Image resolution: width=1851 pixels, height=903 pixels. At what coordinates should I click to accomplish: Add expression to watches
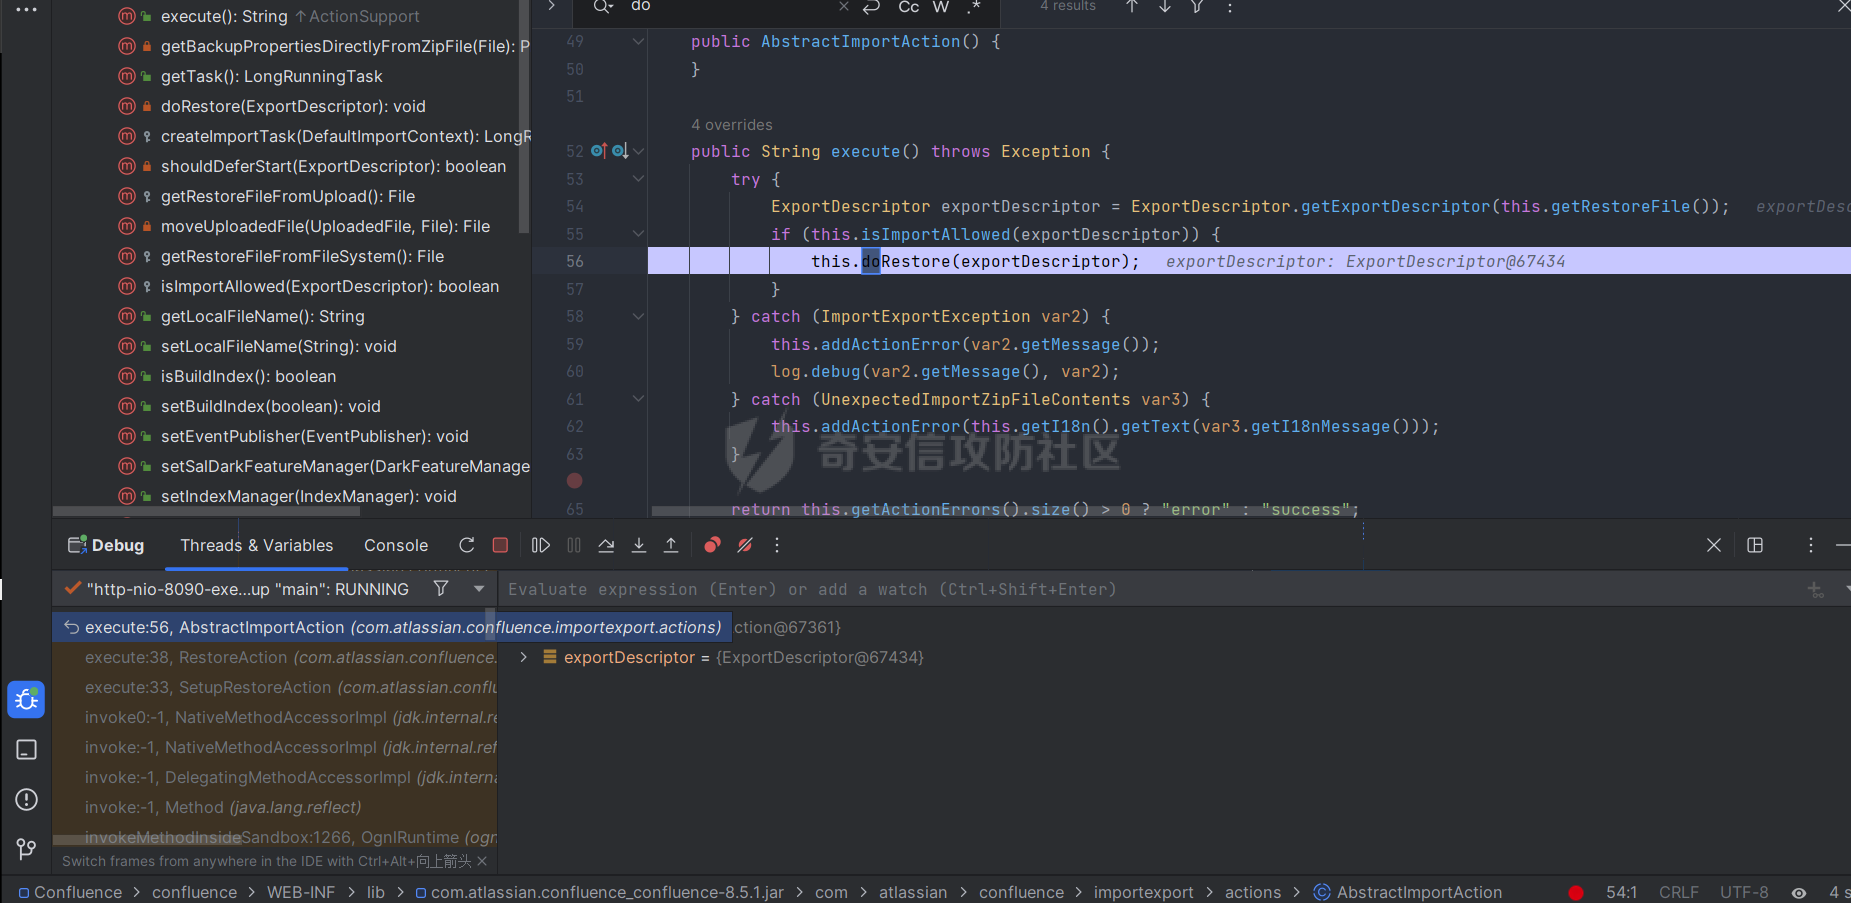point(1816,590)
